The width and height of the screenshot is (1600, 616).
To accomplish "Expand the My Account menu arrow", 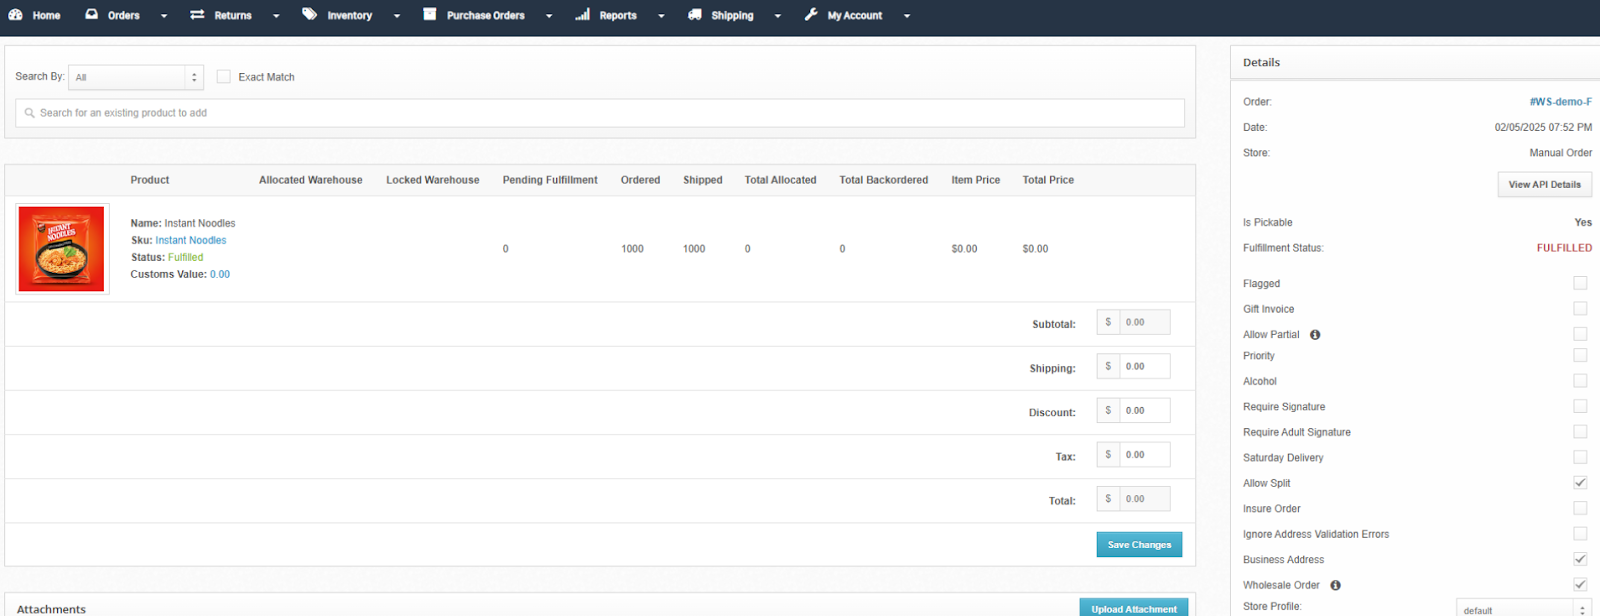I will (x=907, y=16).
